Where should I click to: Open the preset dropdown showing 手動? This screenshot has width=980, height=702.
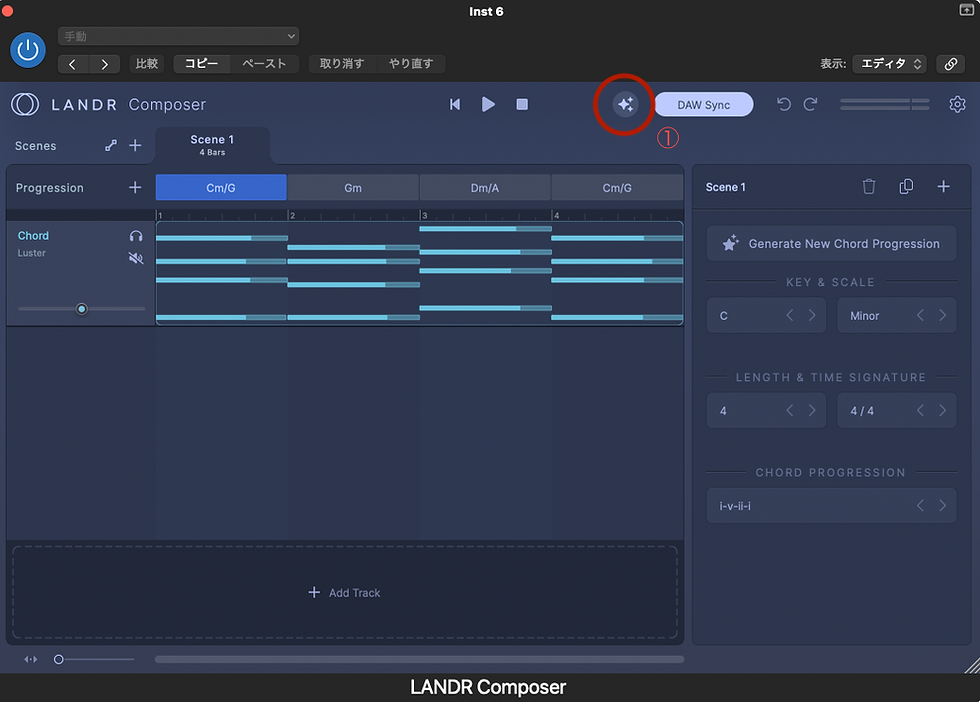(178, 36)
